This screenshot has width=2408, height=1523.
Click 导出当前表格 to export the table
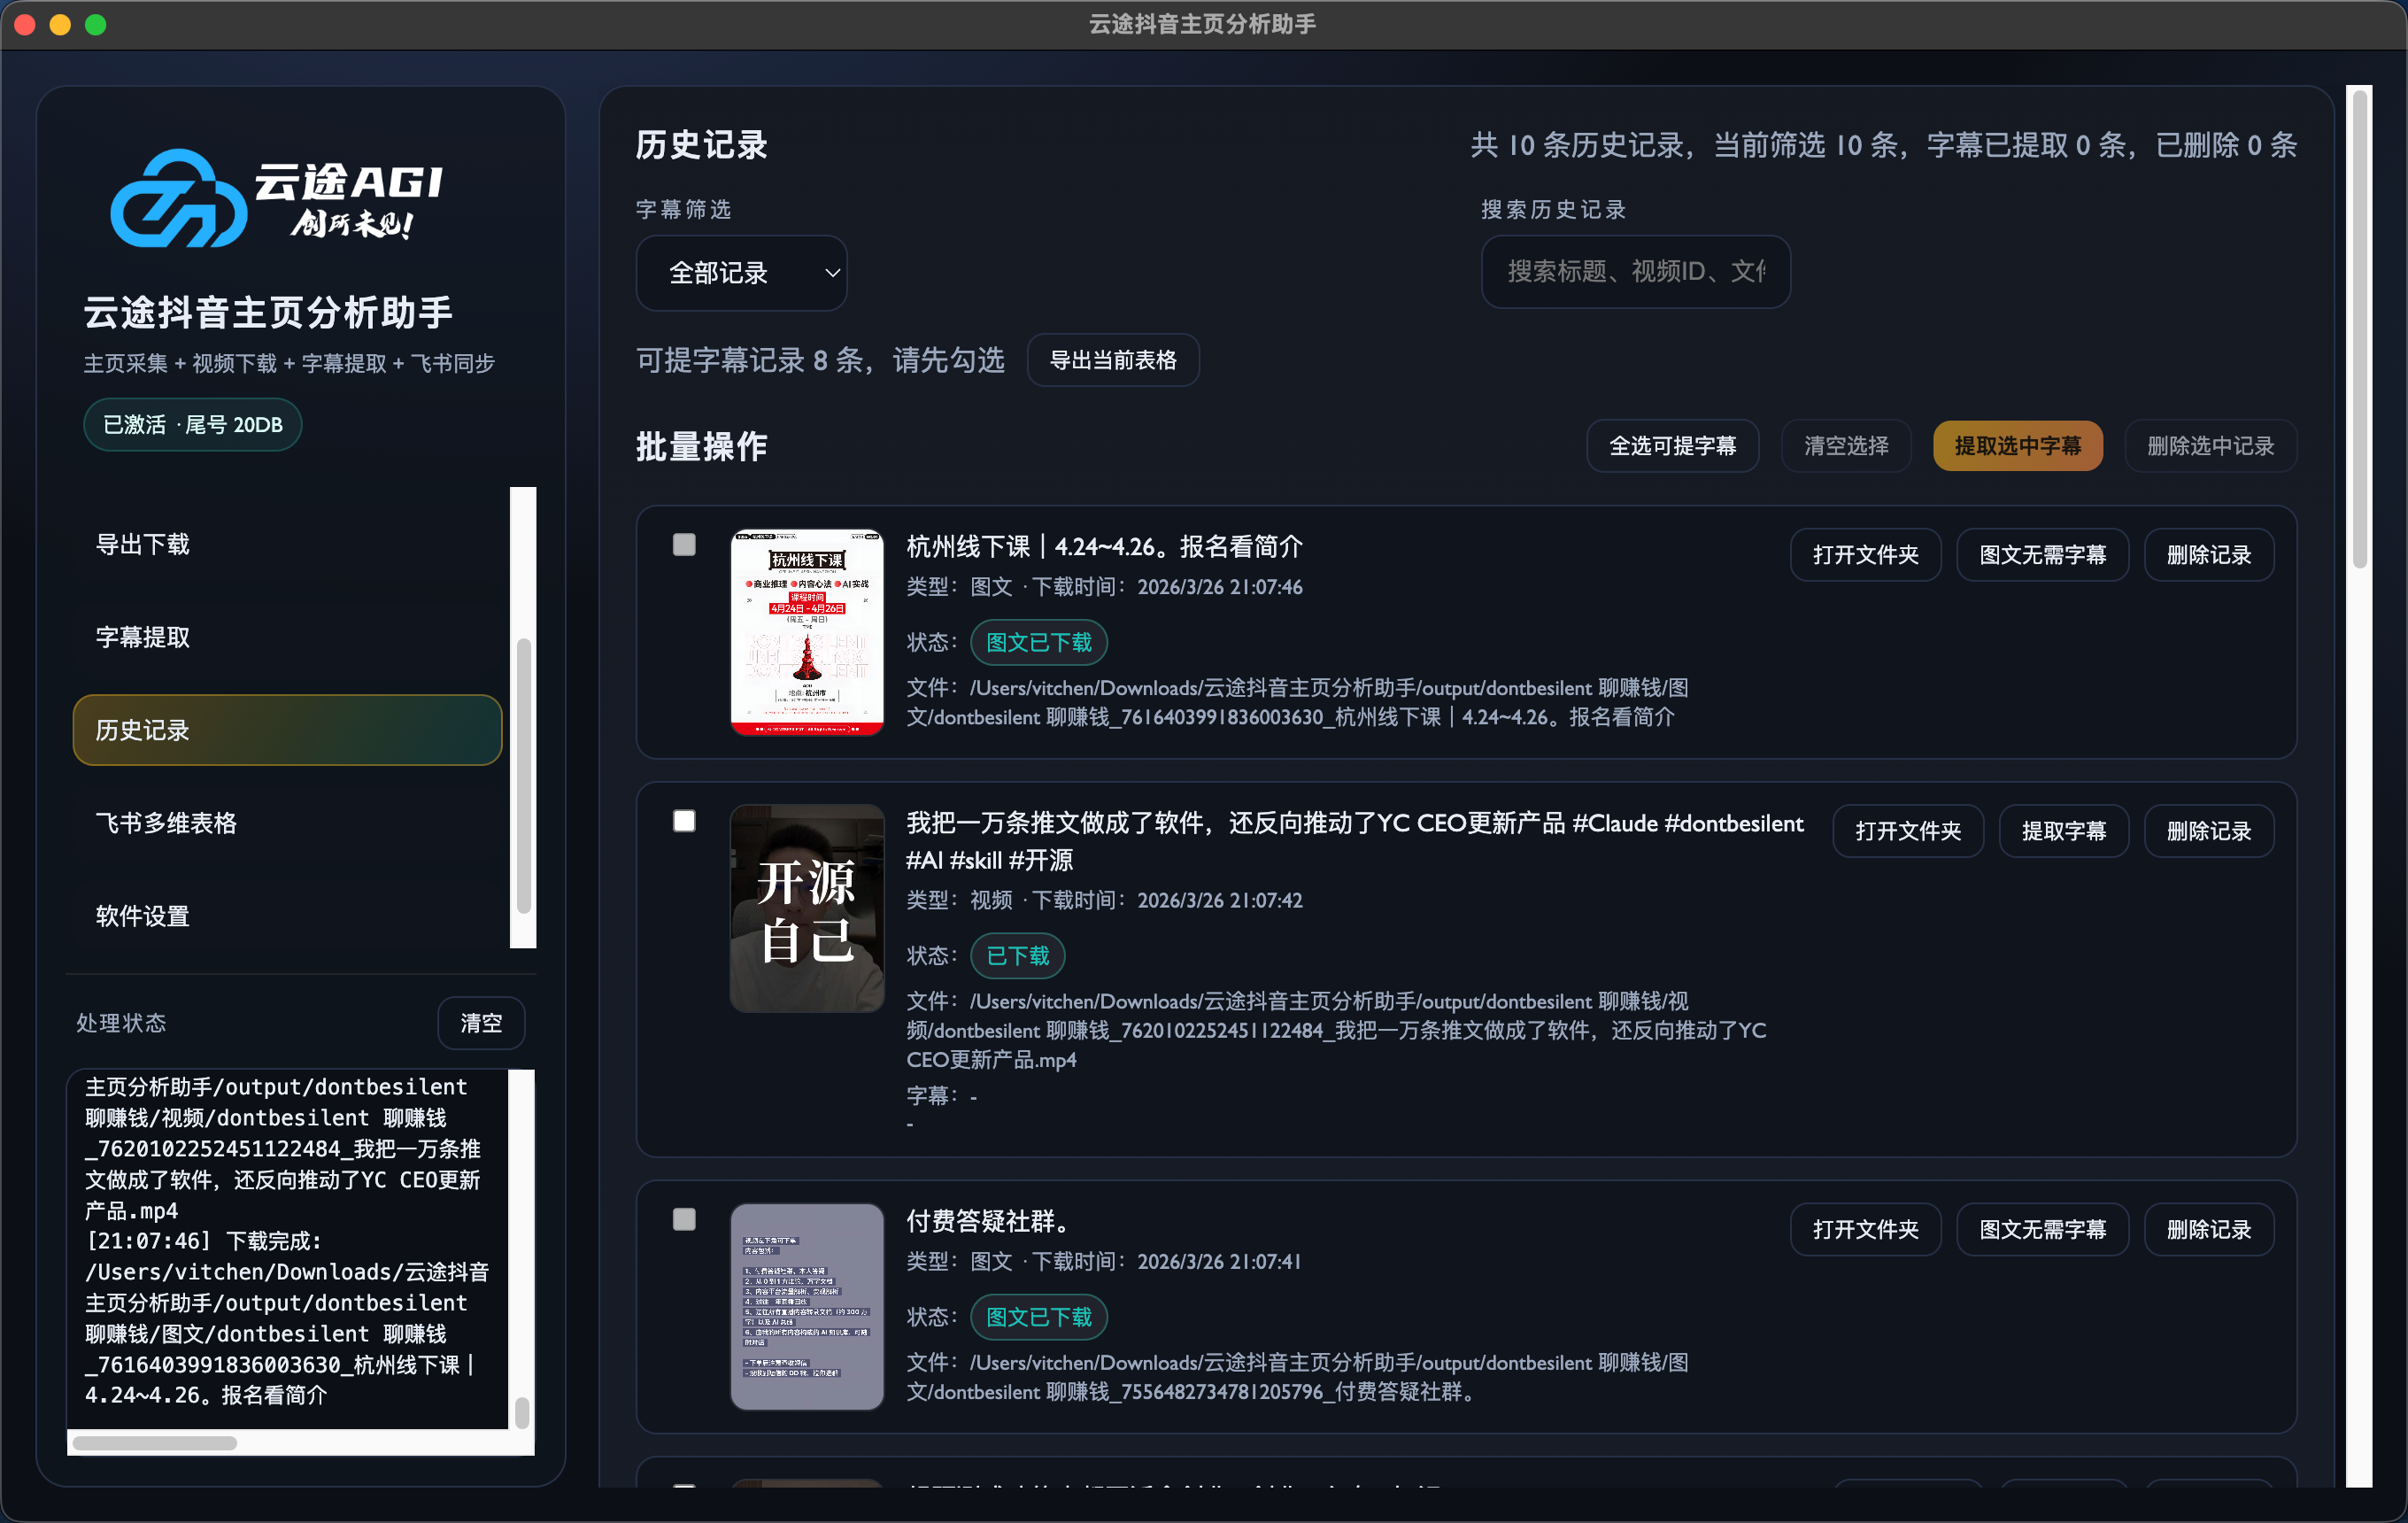tap(1113, 360)
